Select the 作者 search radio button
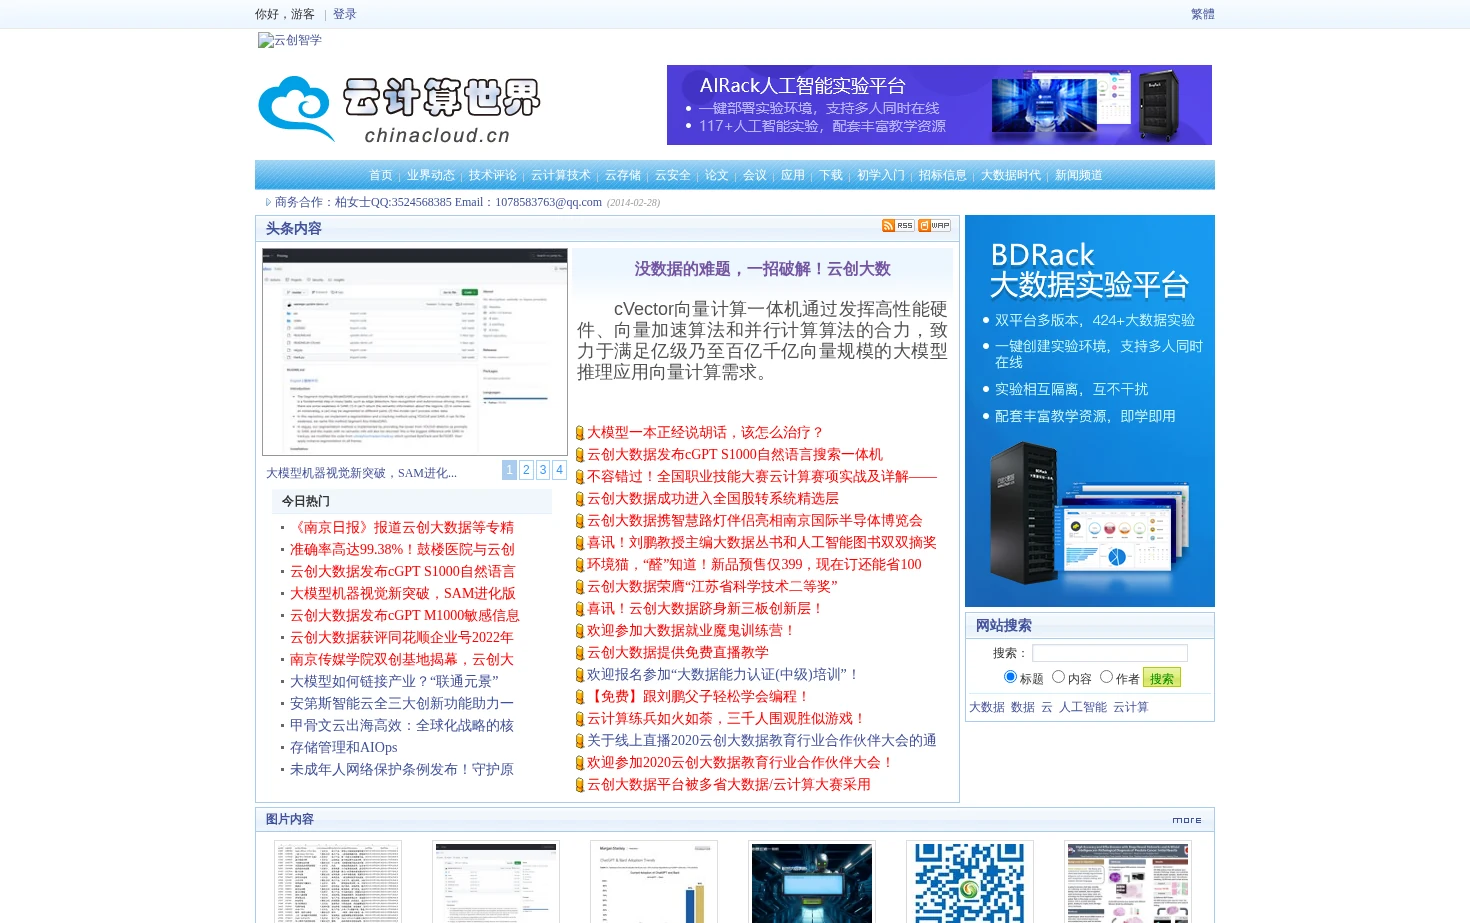Viewport: 1470px width, 923px height. 1106,677
